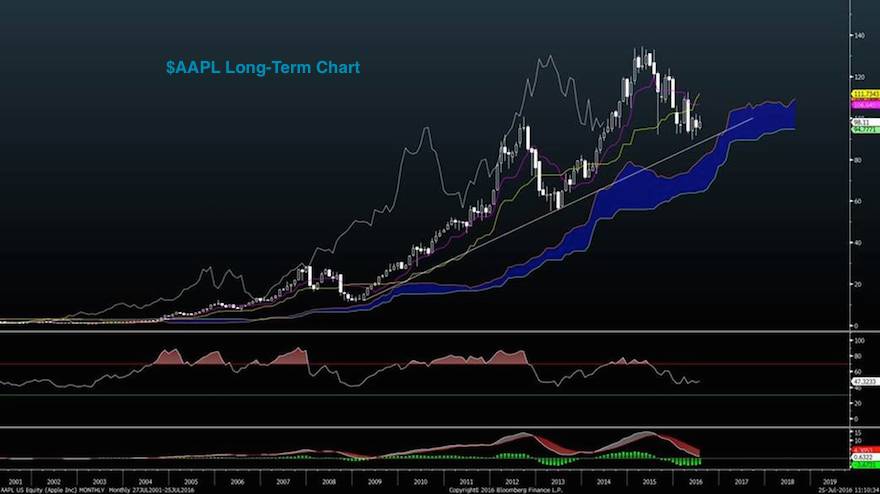Viewport: 880px width, 494px height.
Task: Select the 2006 year label on time axis
Action: pos(237,482)
